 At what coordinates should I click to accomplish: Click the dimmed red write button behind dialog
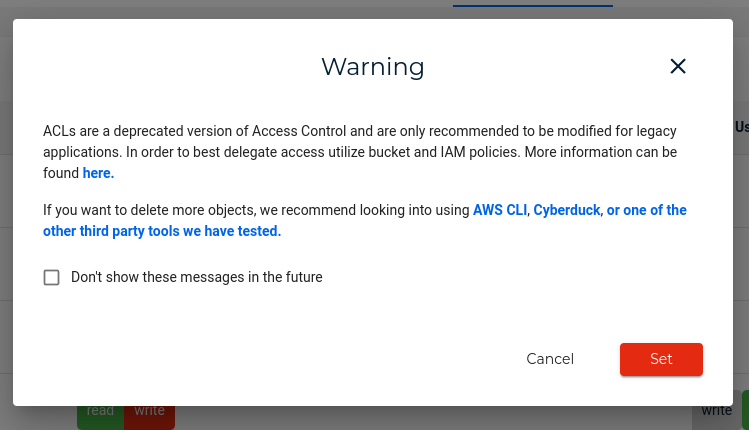tap(150, 415)
